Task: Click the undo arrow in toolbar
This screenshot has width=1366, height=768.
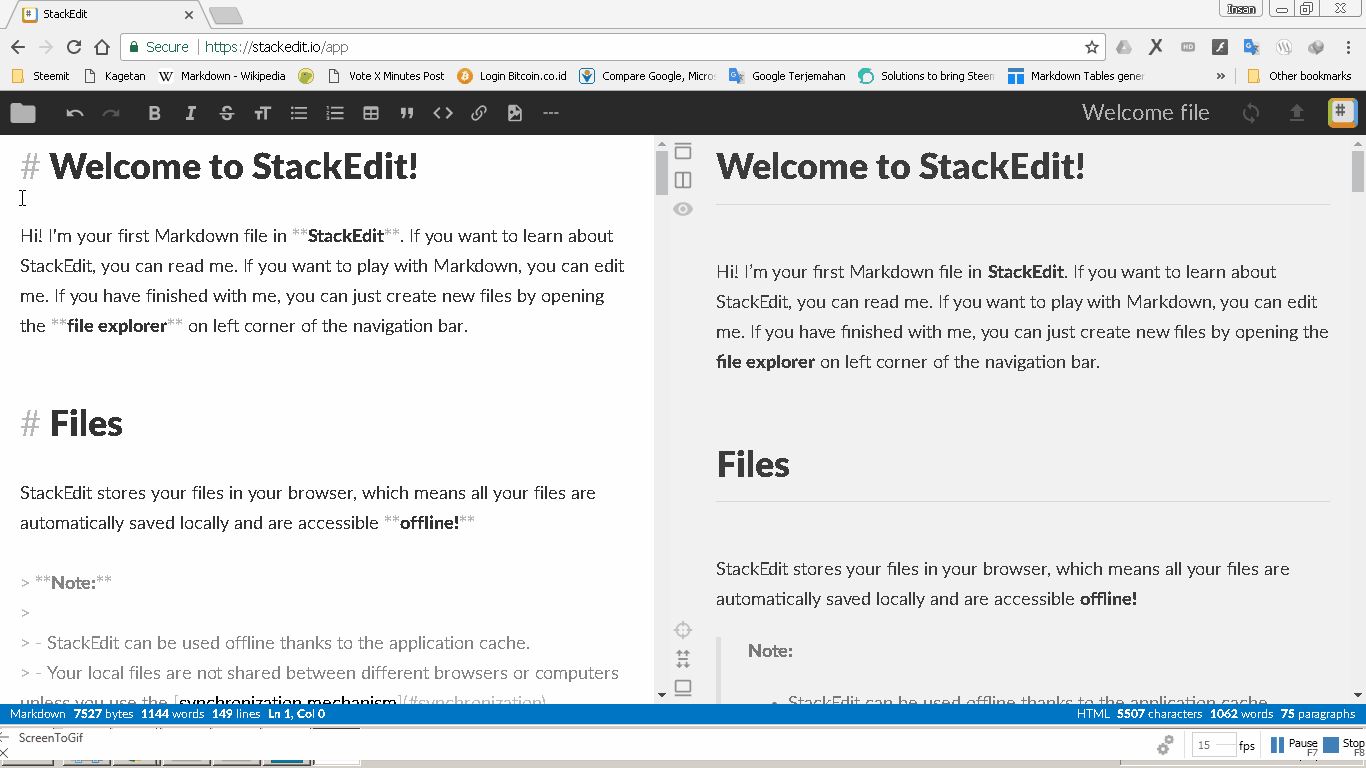Action: 75,113
